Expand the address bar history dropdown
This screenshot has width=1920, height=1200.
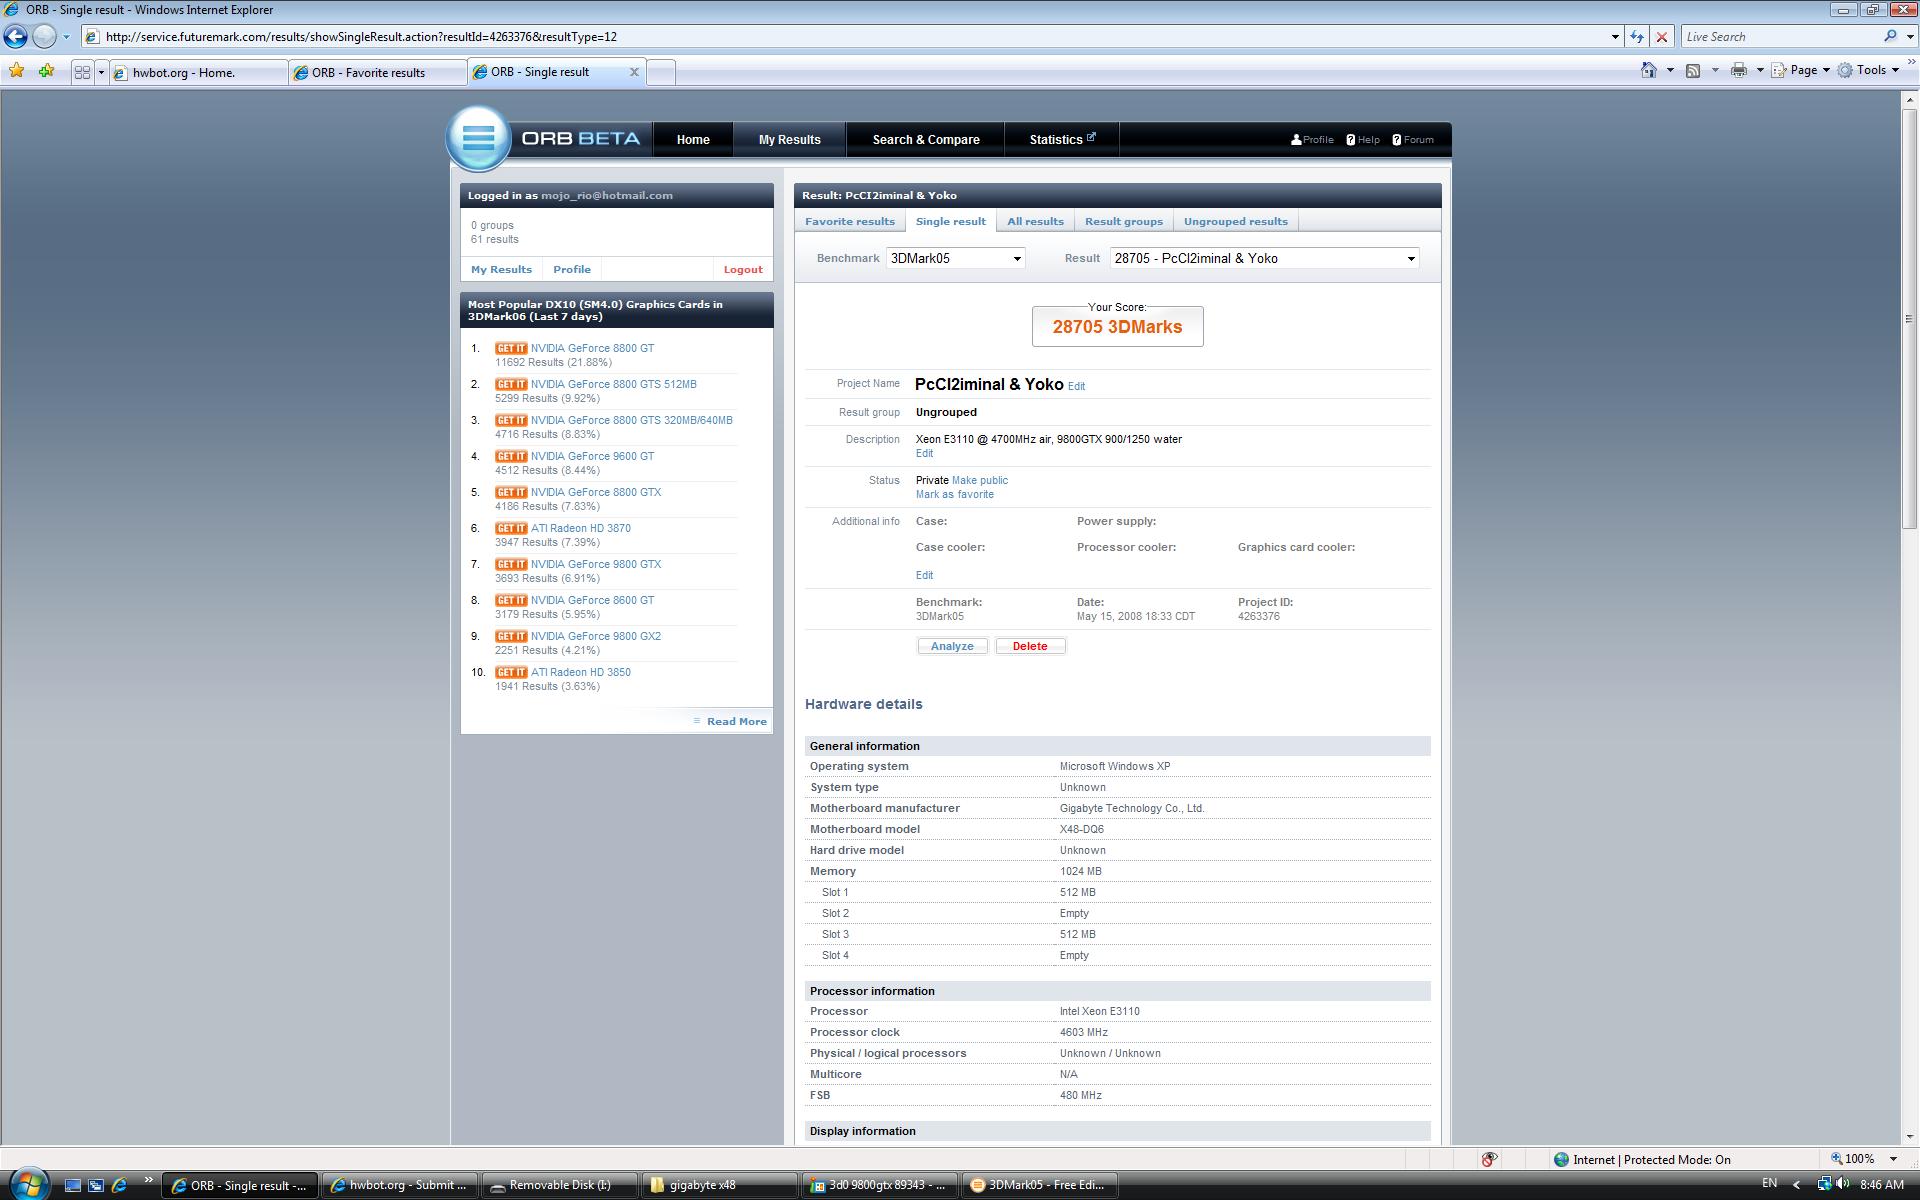pos(1615,37)
